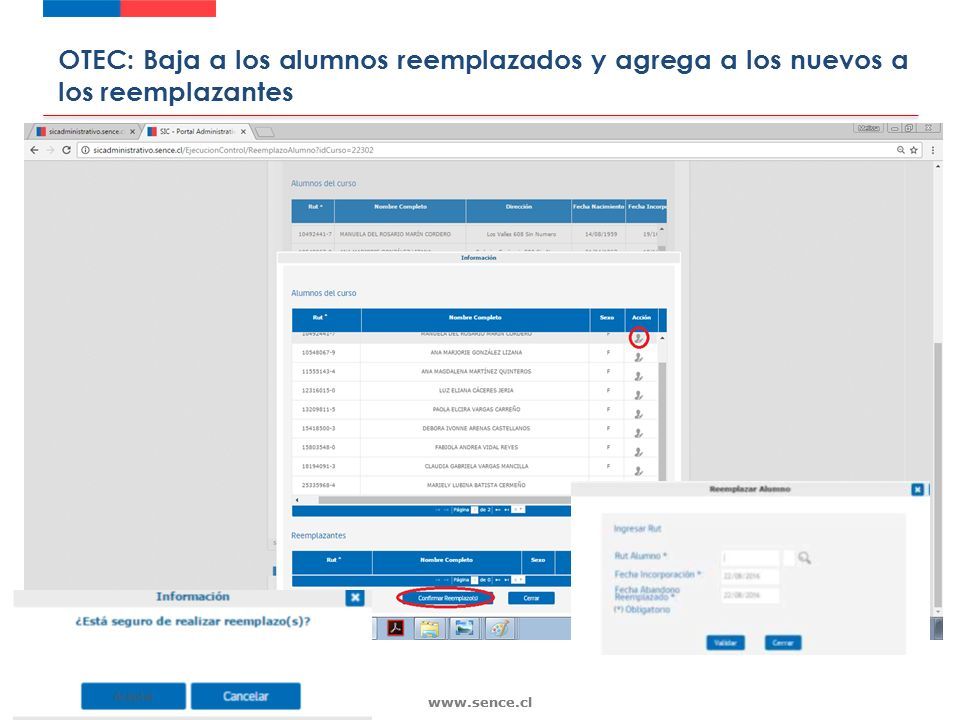Click the browser address bar URL

tap(233, 150)
